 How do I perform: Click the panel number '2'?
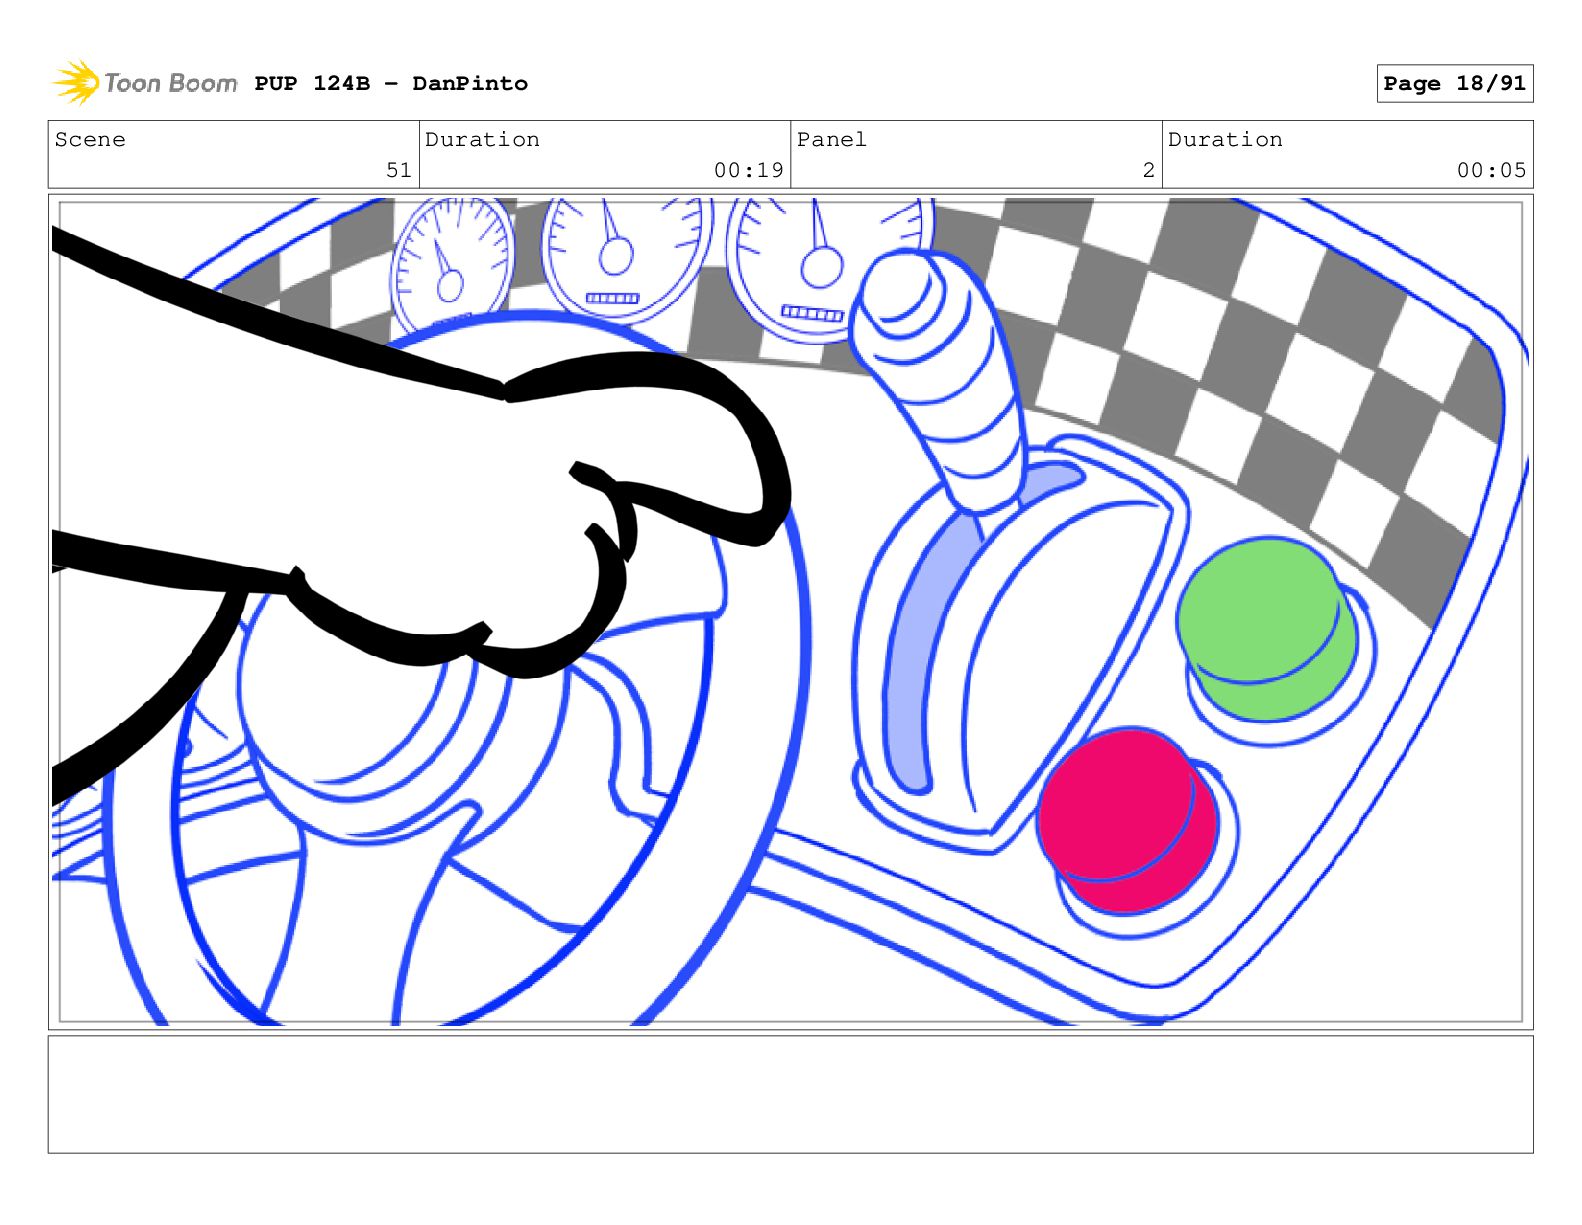coord(1149,170)
